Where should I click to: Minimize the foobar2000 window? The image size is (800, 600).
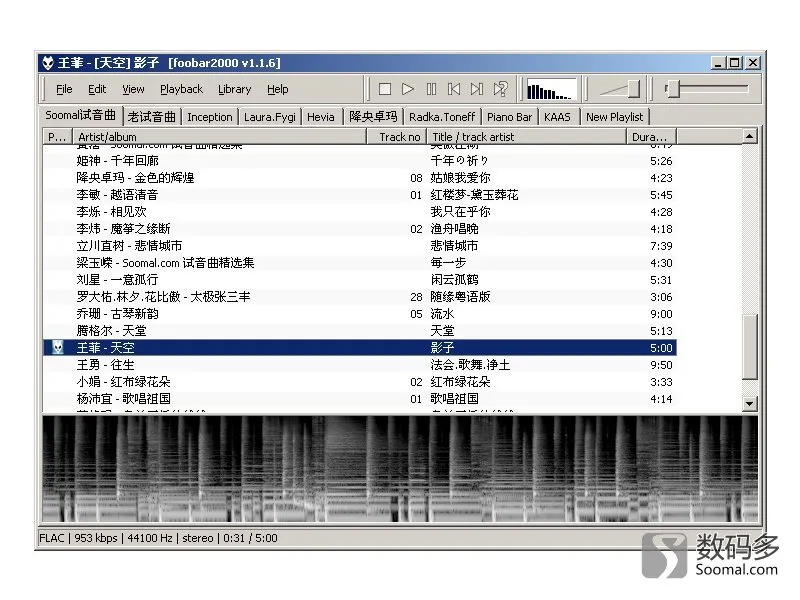(x=718, y=63)
